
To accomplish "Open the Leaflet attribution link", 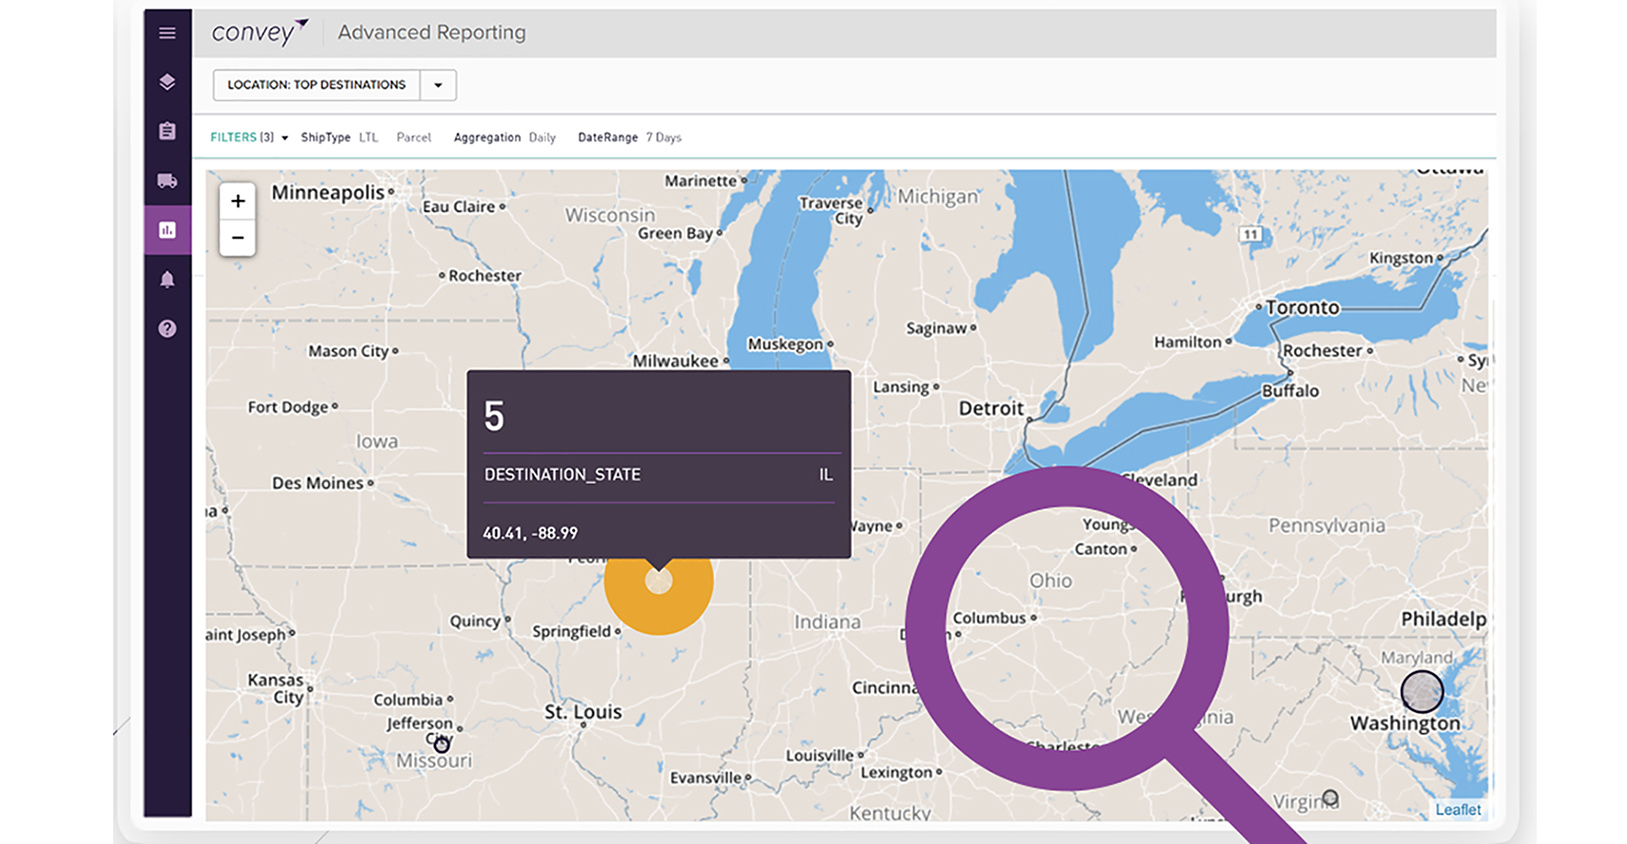I will click(1458, 810).
